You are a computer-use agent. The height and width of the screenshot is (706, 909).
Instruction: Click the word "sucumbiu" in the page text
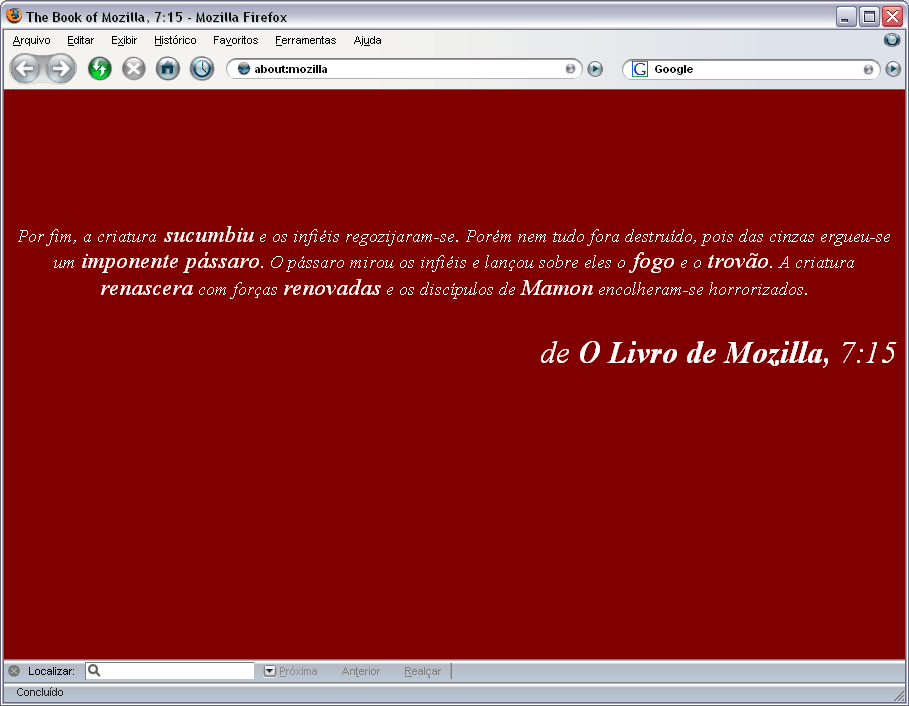pos(209,235)
